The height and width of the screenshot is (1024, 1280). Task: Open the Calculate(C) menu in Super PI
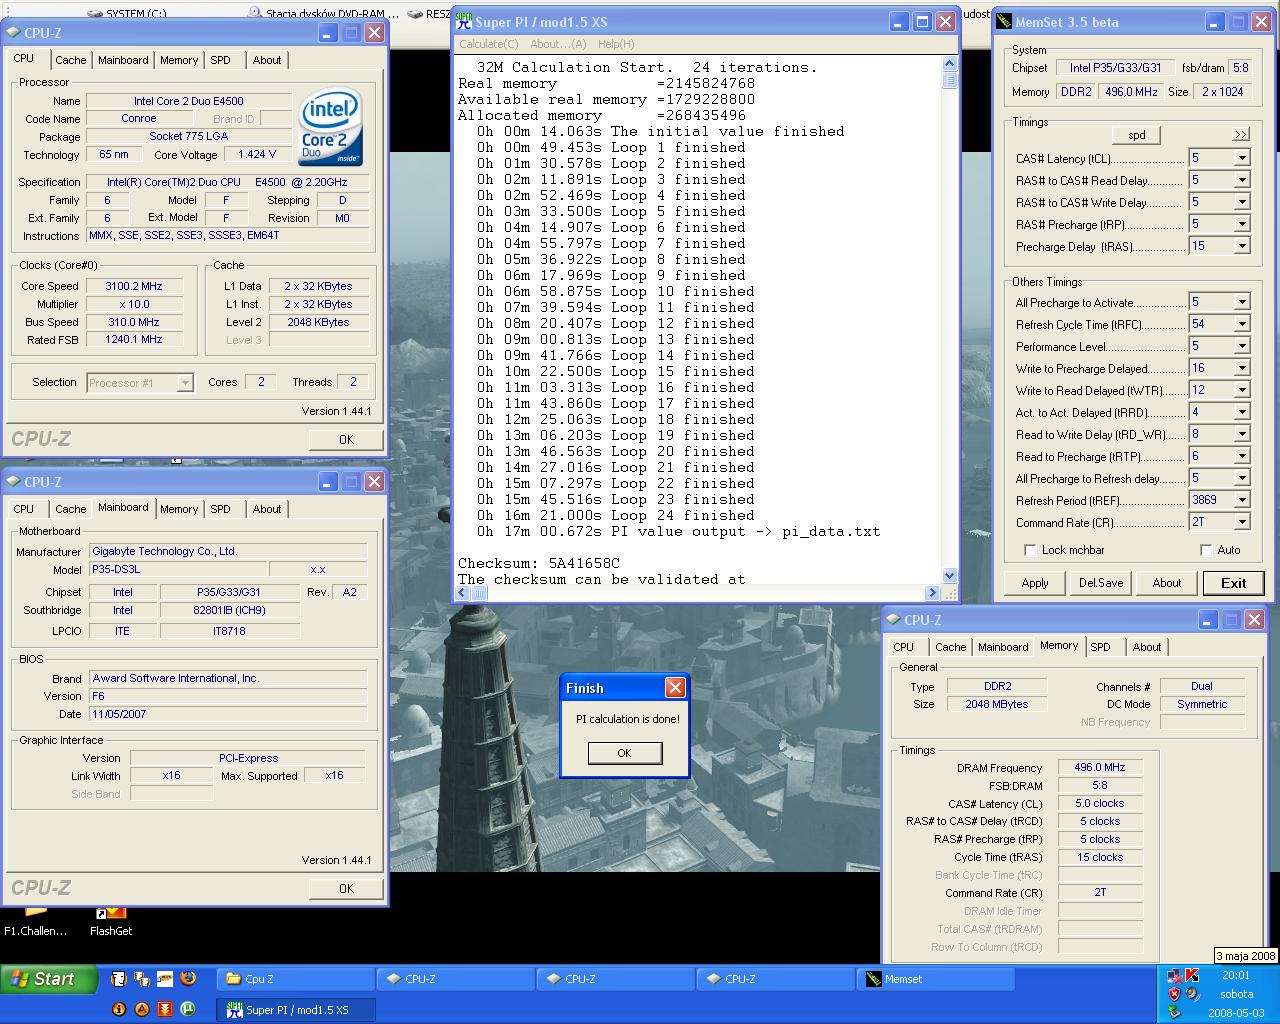(x=489, y=44)
